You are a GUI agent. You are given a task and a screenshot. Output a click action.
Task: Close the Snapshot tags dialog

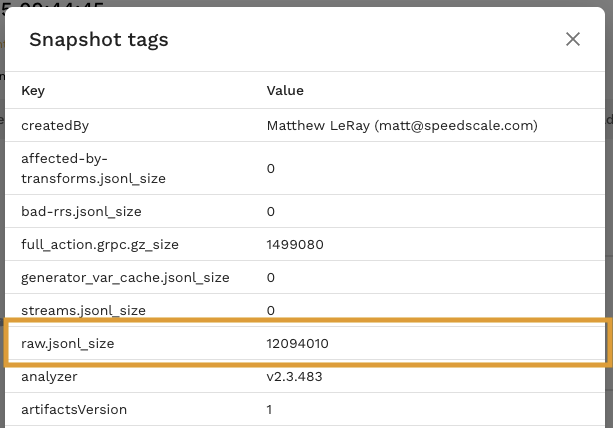(x=573, y=39)
